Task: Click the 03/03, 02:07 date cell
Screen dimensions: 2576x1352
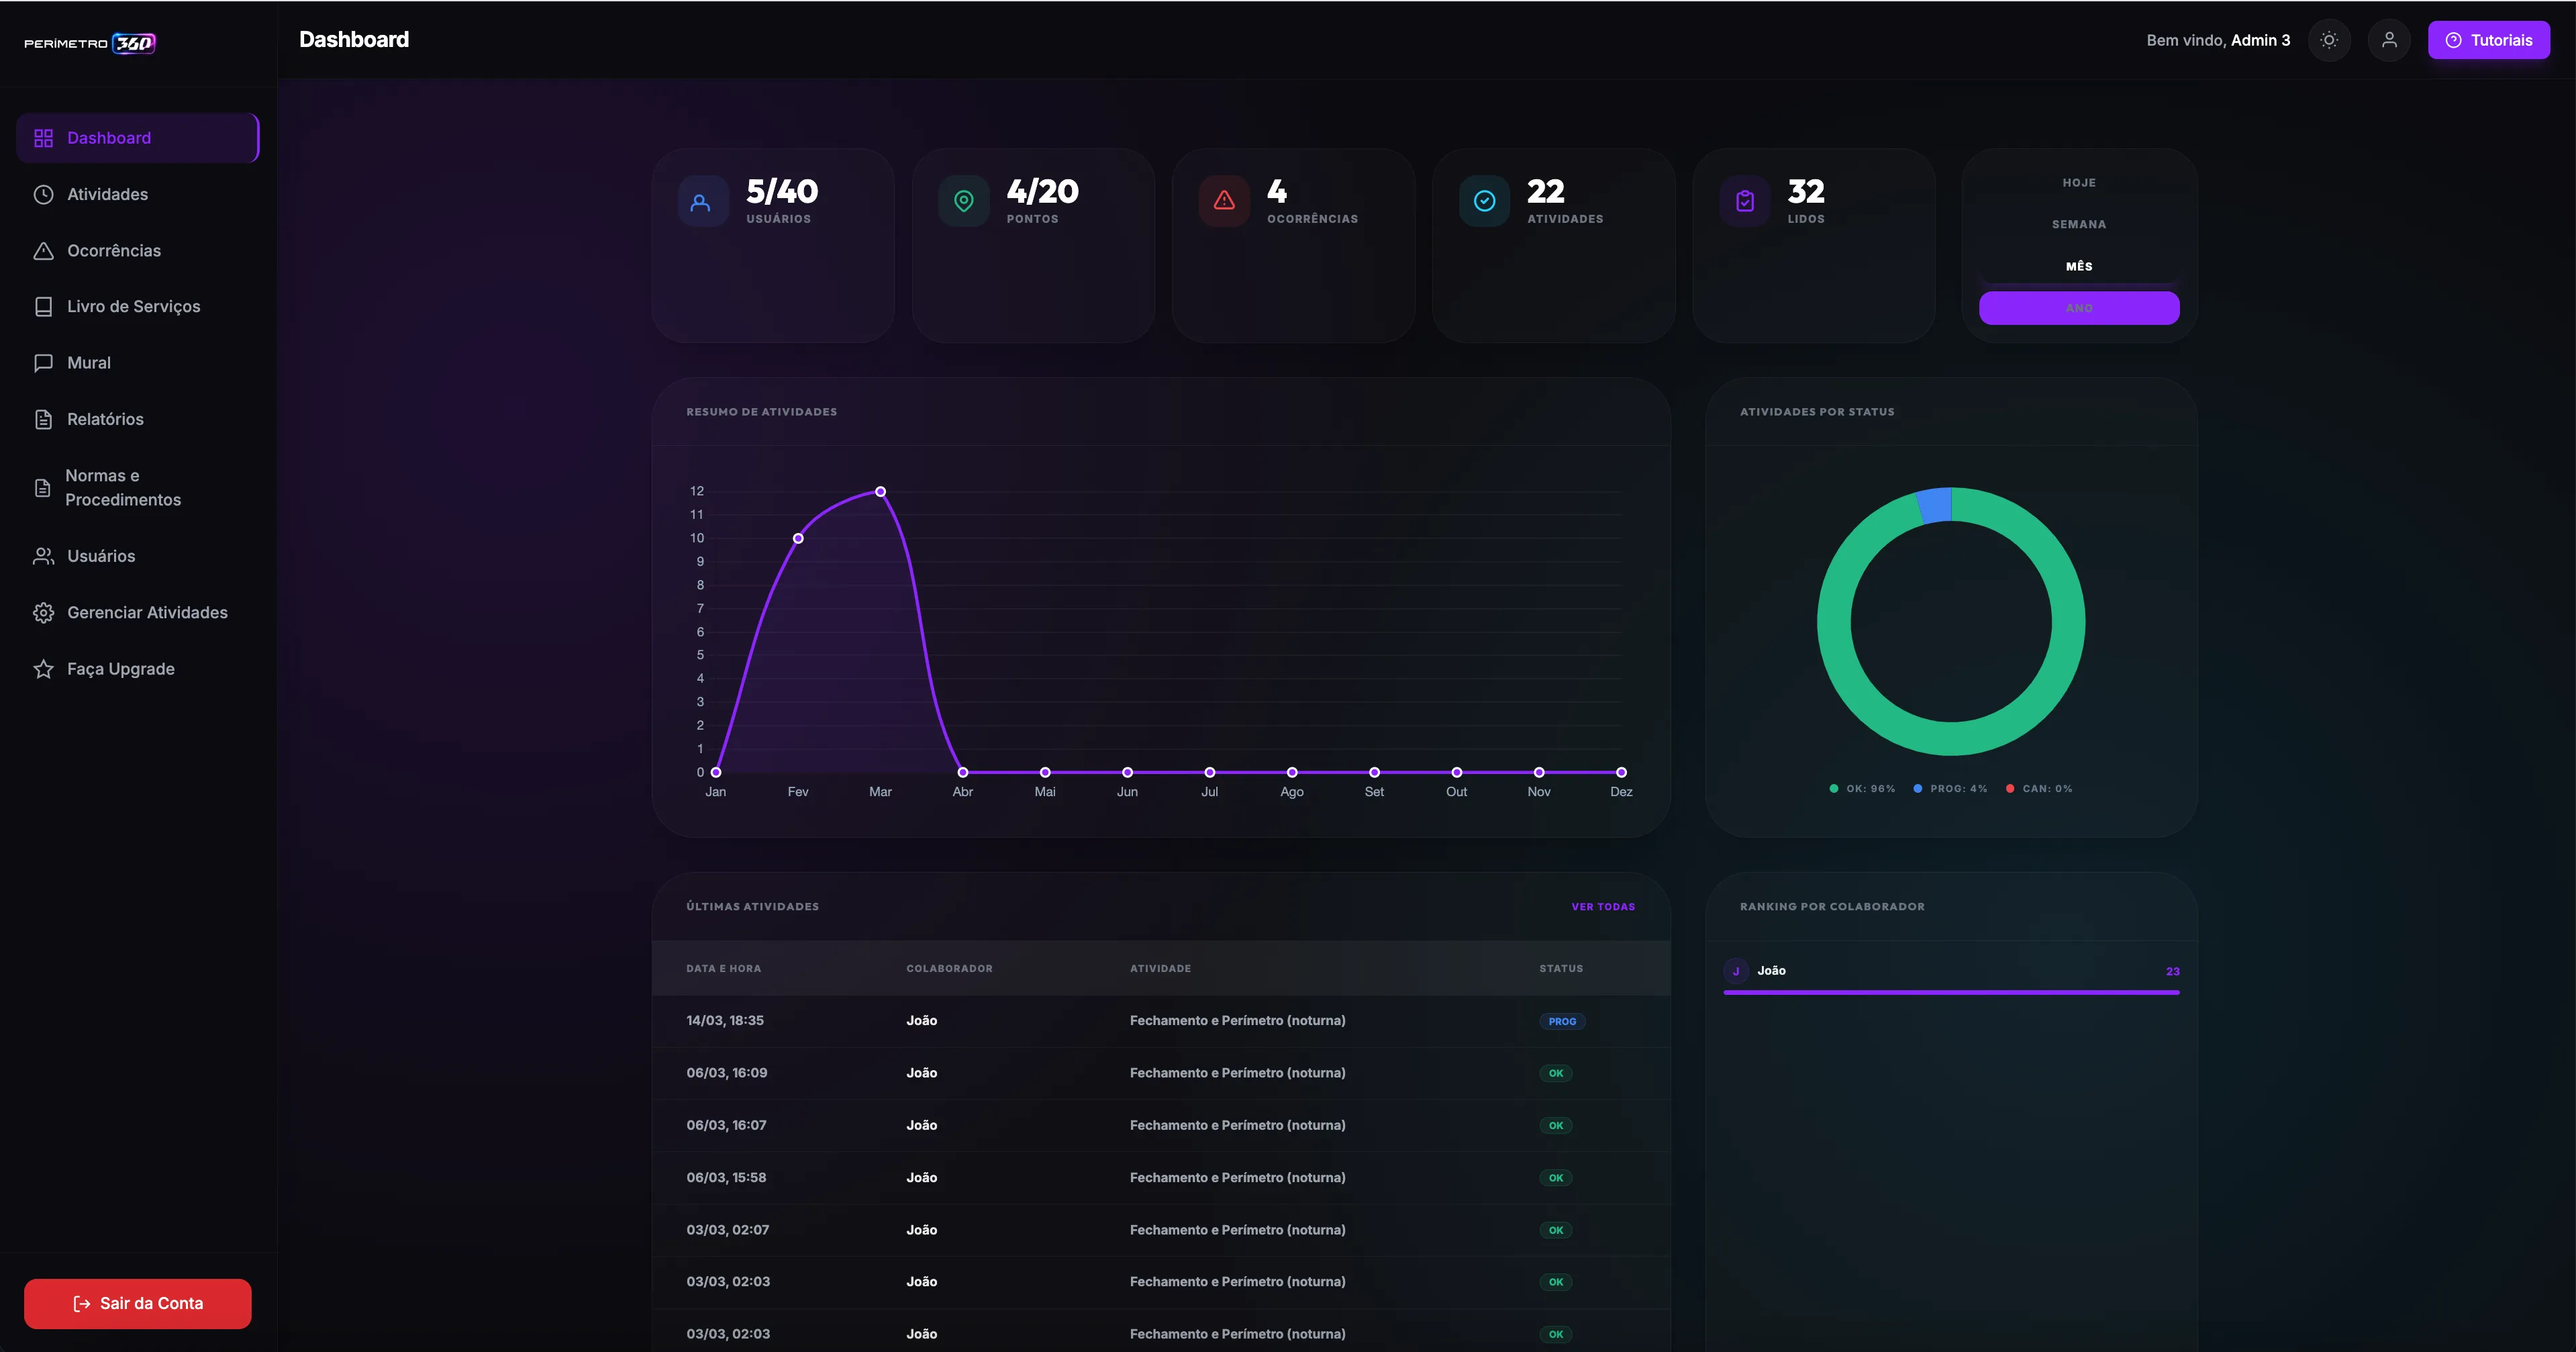Action: (727, 1230)
